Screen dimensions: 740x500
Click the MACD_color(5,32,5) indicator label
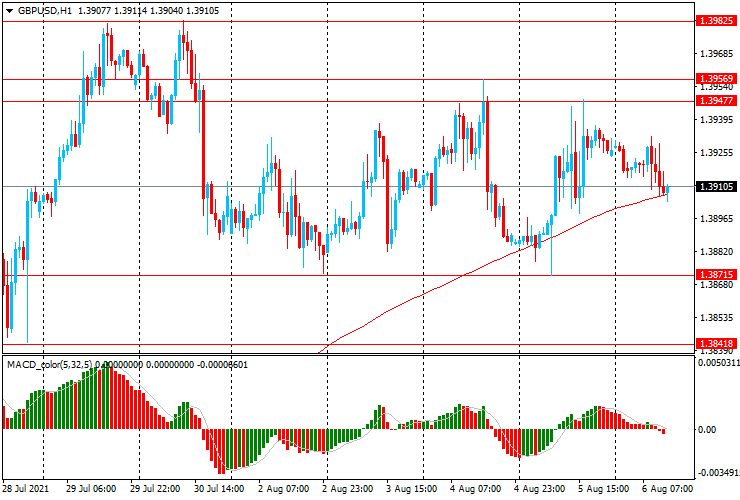pos(50,364)
